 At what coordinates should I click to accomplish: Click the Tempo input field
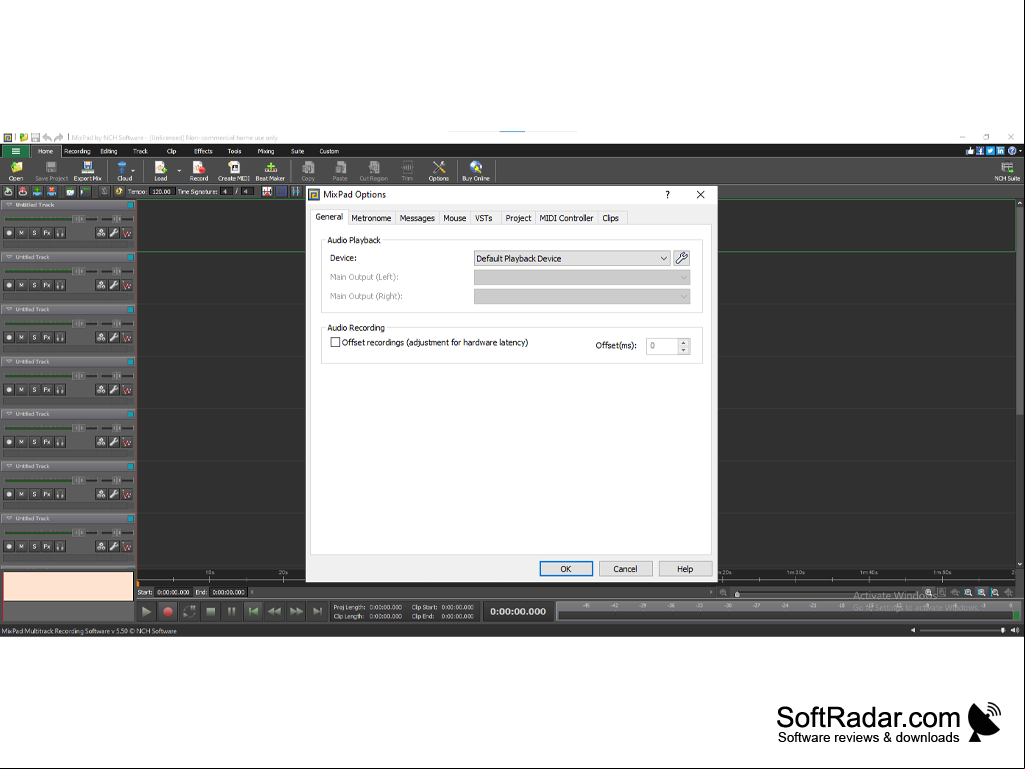click(161, 192)
